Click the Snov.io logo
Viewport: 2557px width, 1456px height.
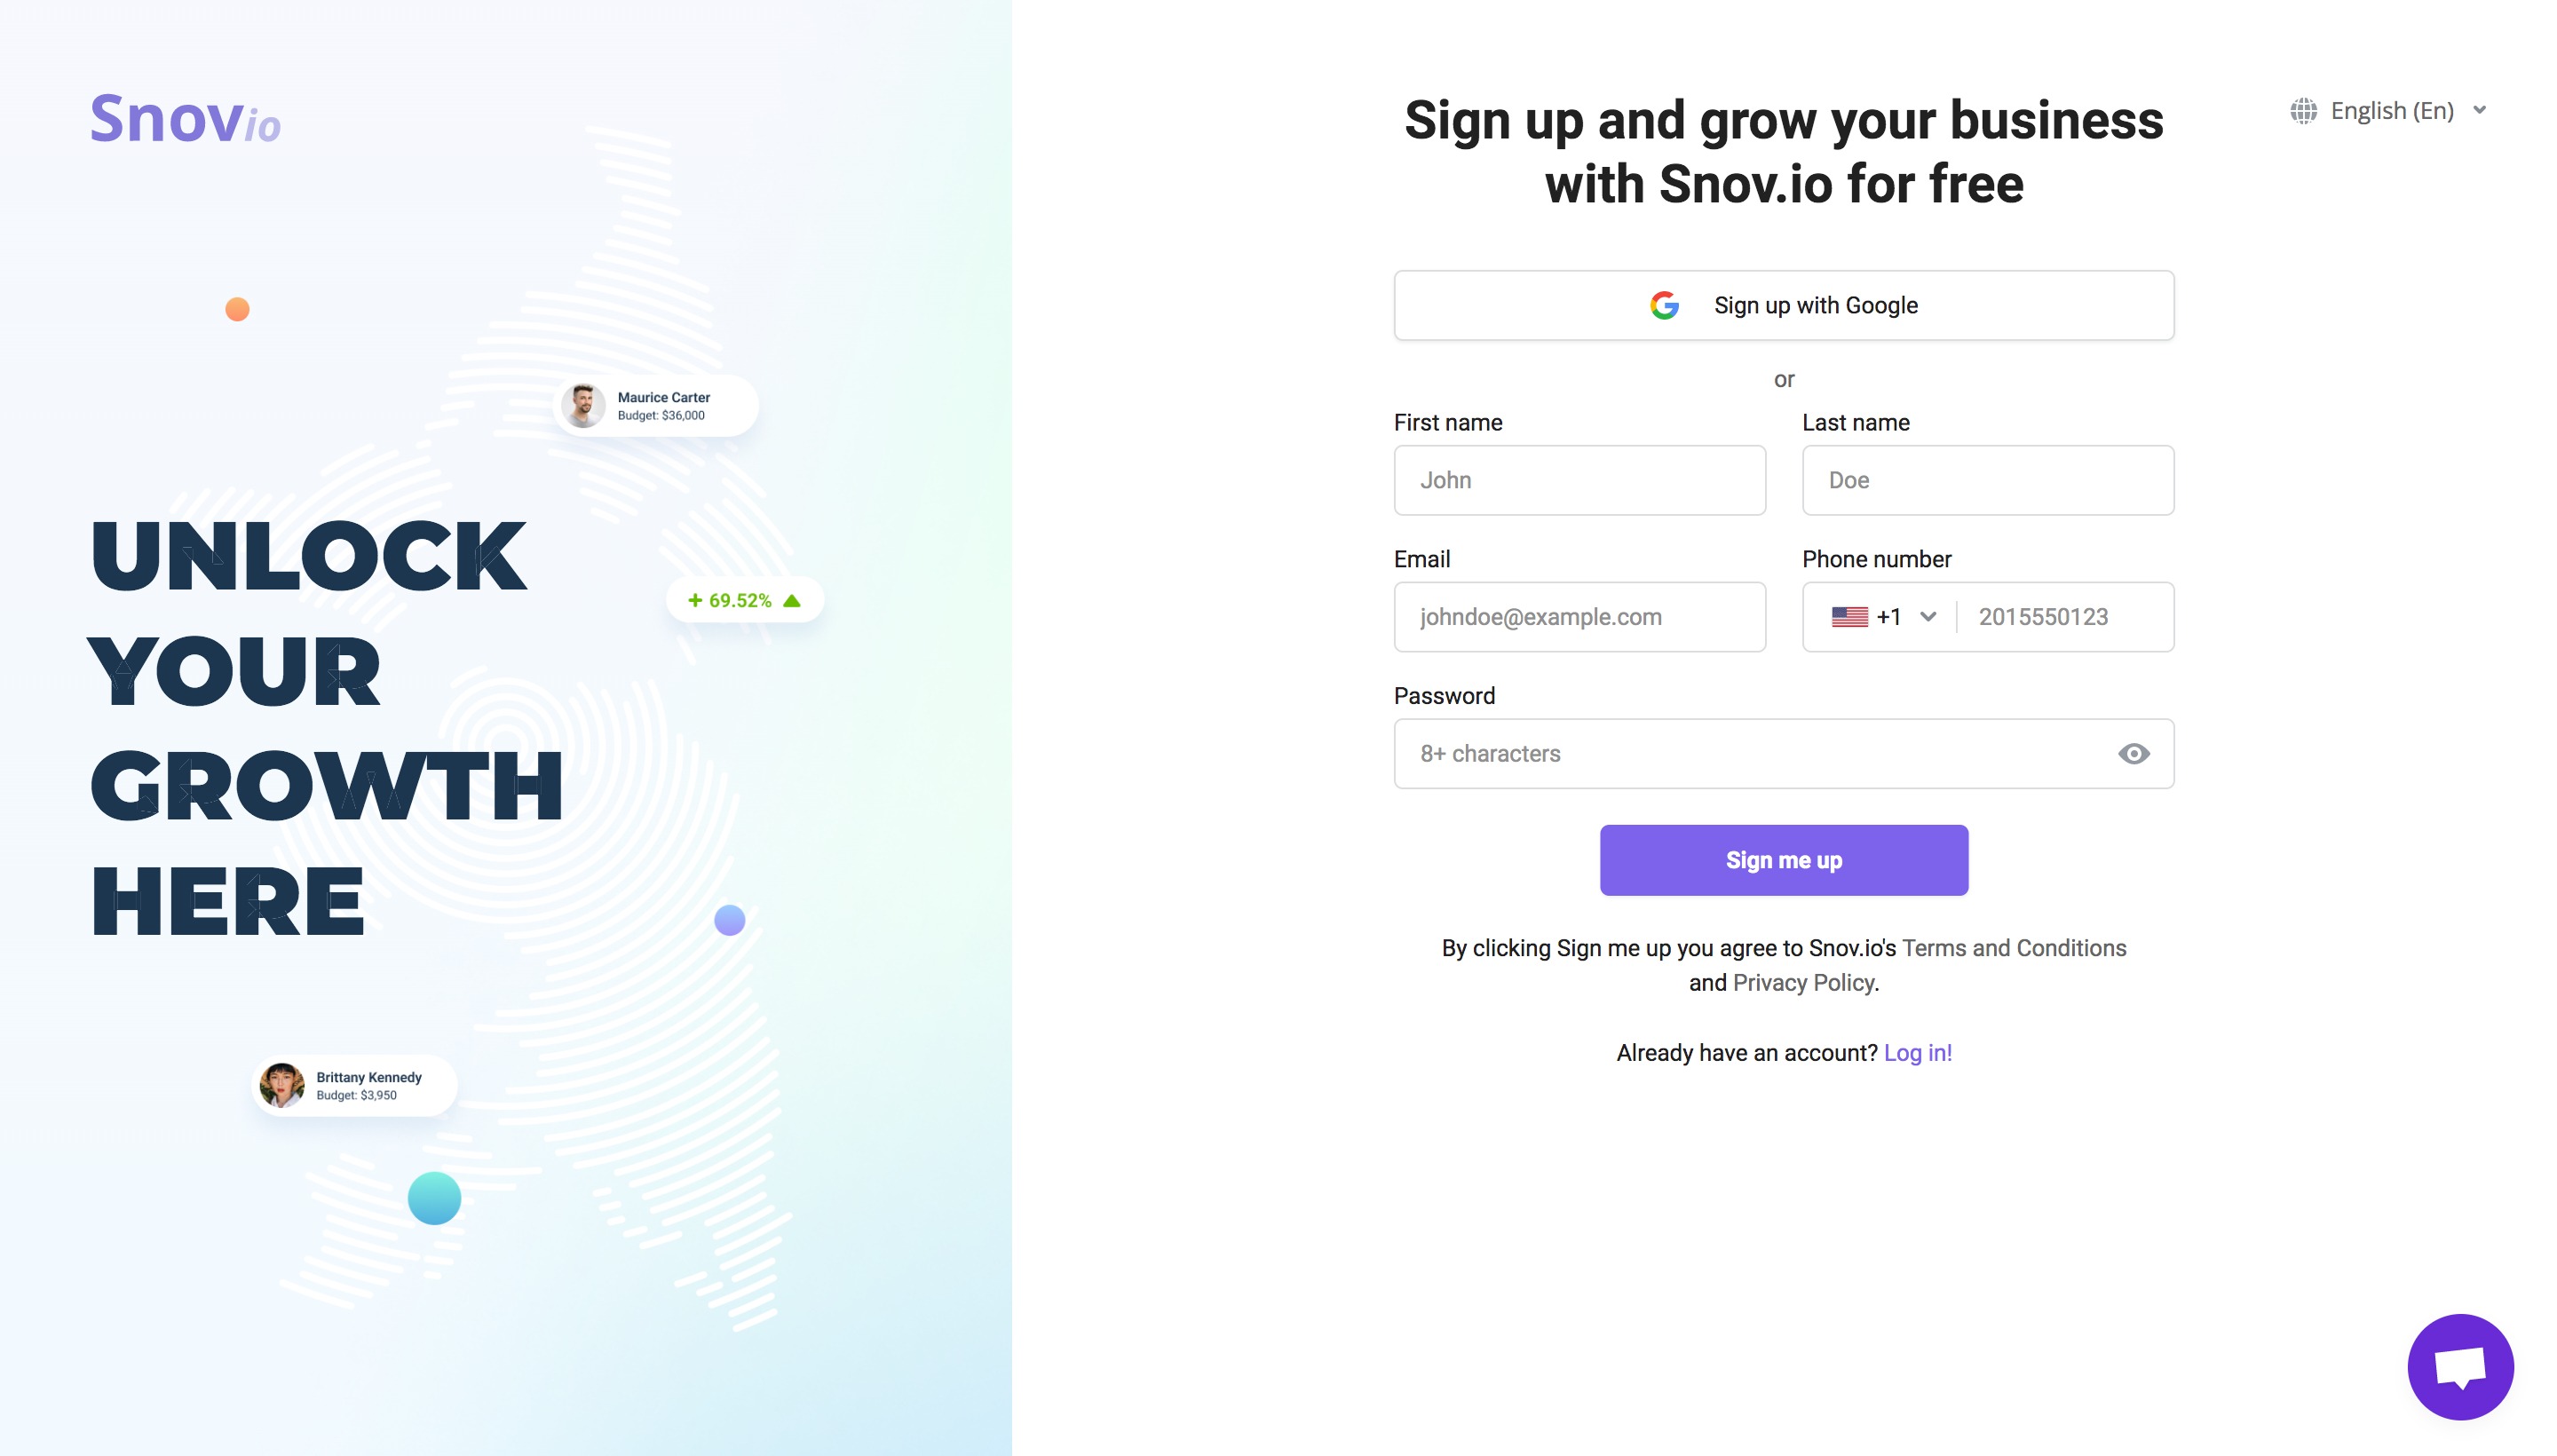point(185,120)
